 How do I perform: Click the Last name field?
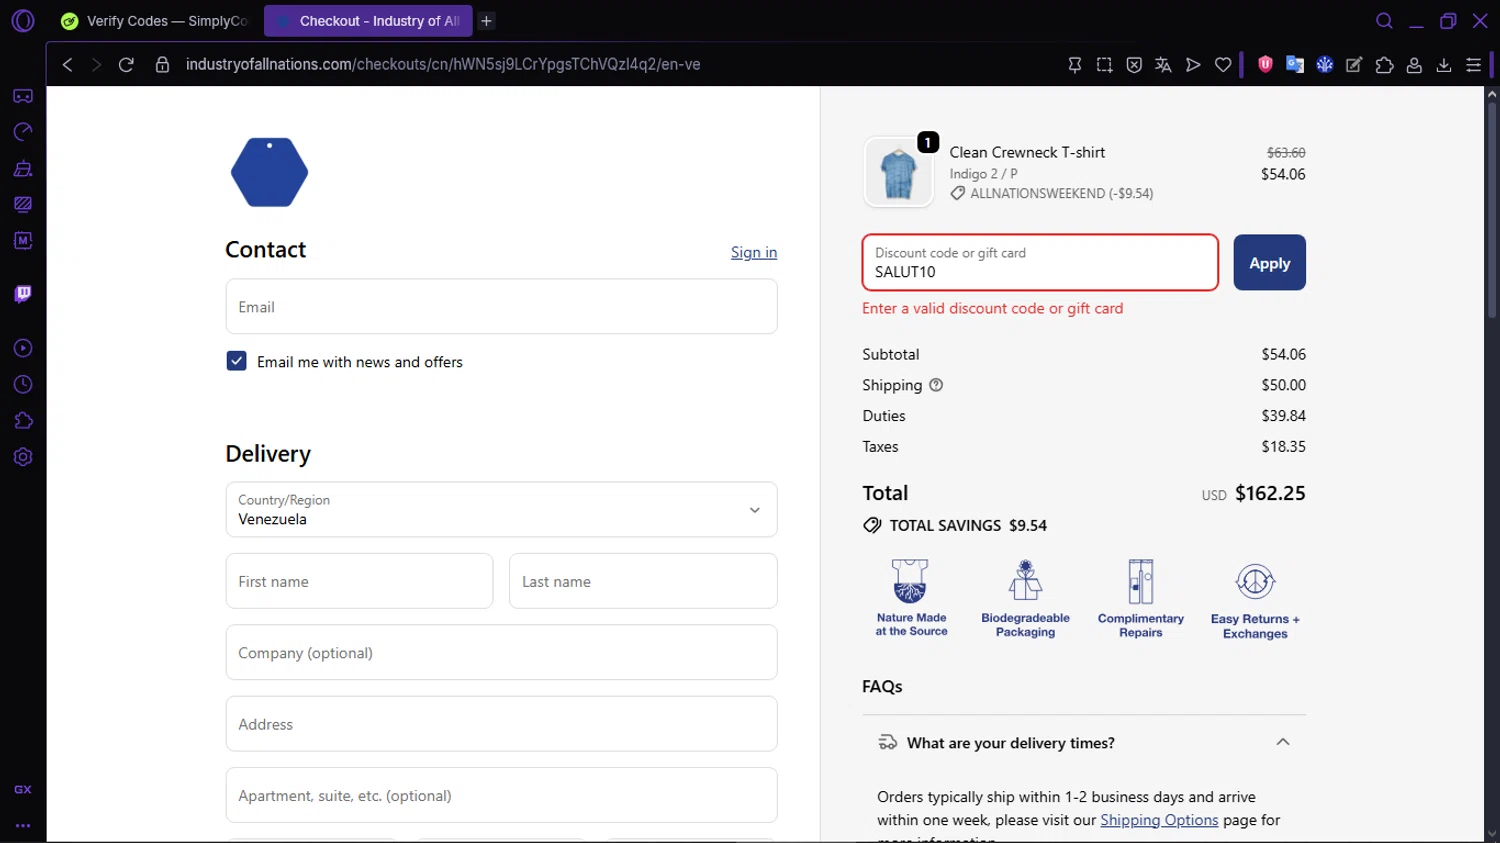[643, 581]
